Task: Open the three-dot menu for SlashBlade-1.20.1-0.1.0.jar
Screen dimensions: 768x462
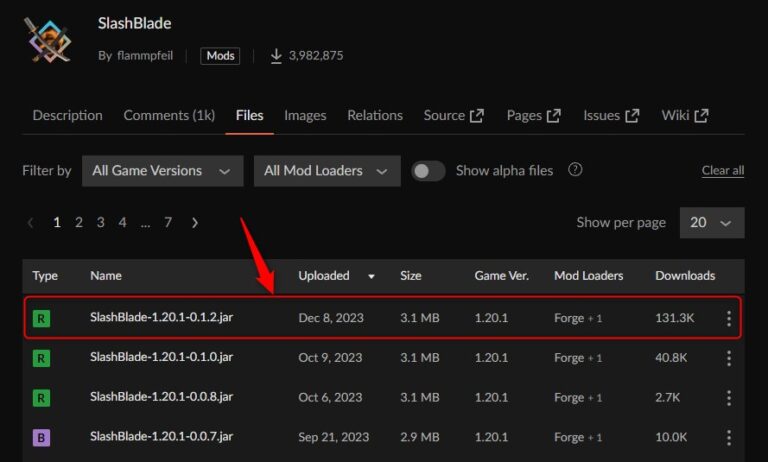Action: click(x=728, y=357)
